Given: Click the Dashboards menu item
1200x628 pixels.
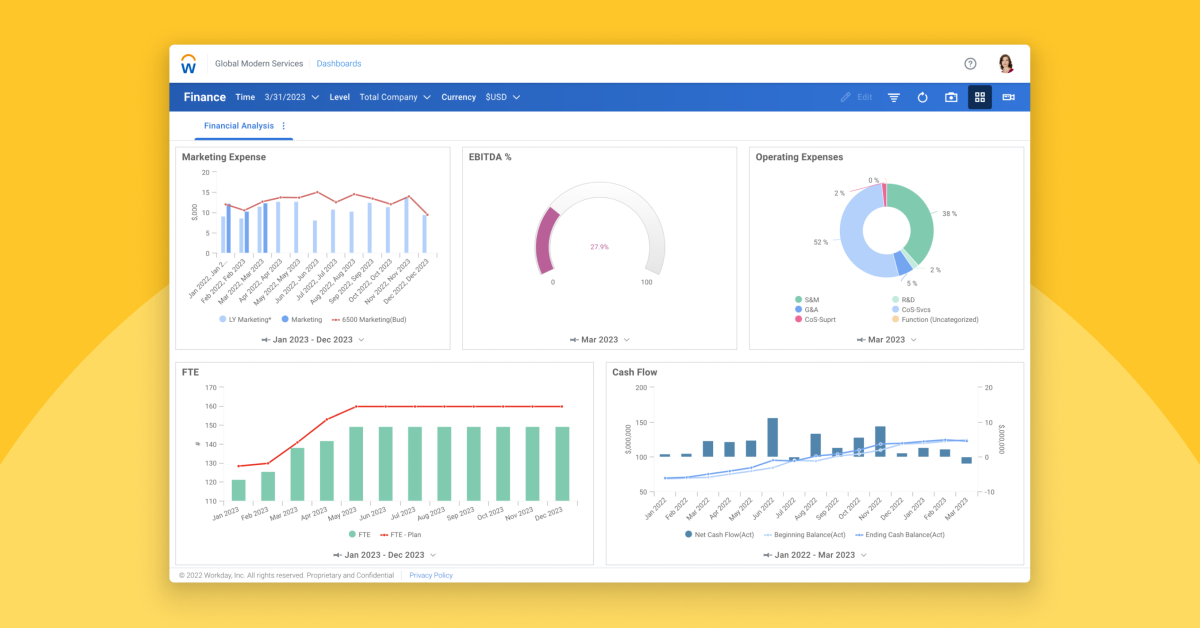Looking at the screenshot, I should [339, 63].
